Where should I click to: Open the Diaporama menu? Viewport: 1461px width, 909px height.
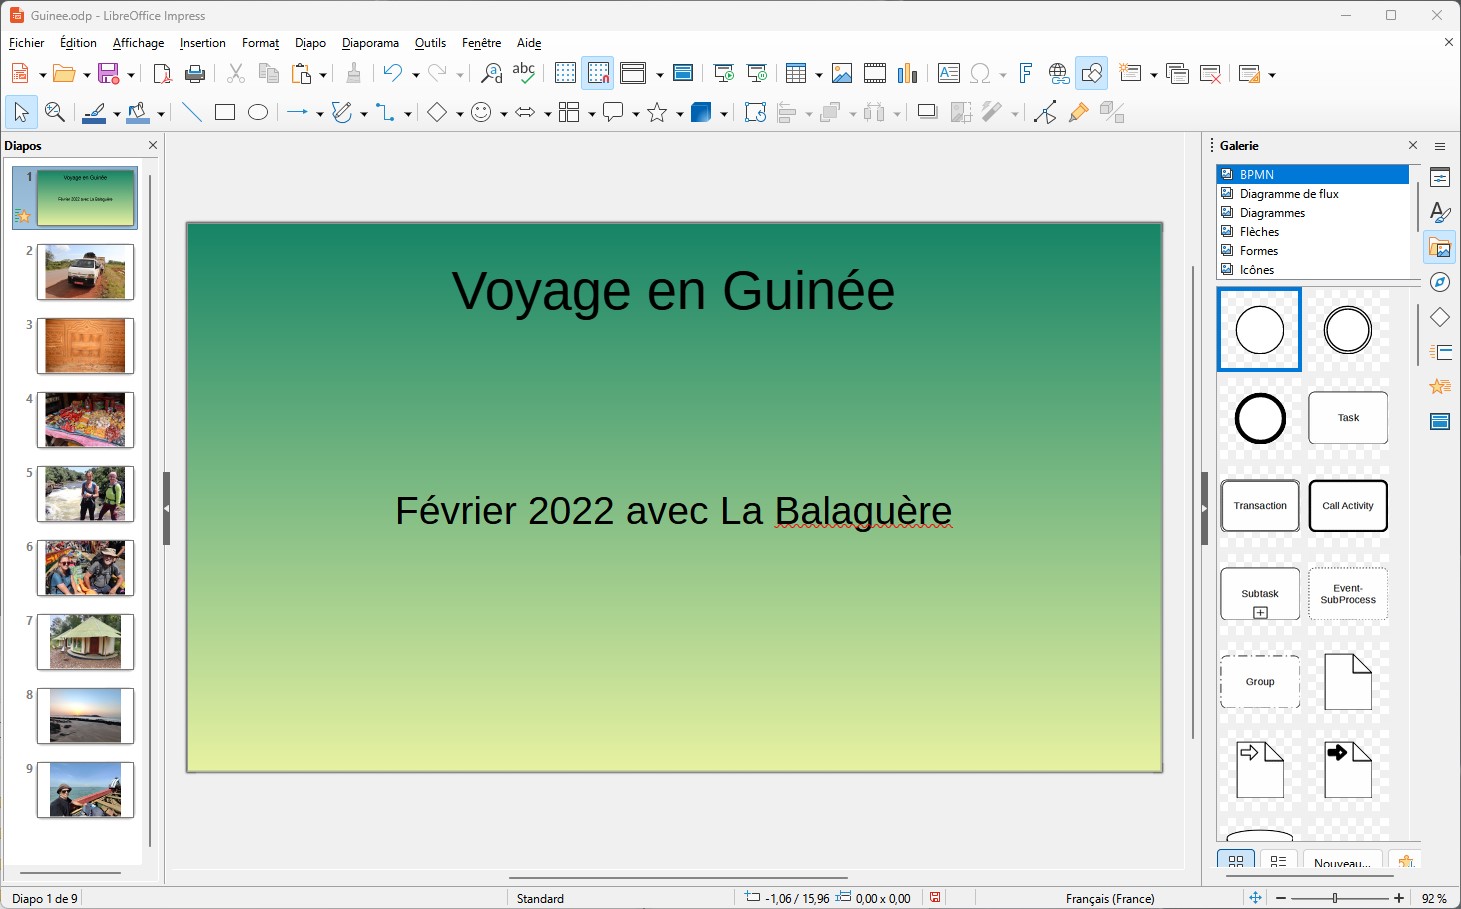370,43
